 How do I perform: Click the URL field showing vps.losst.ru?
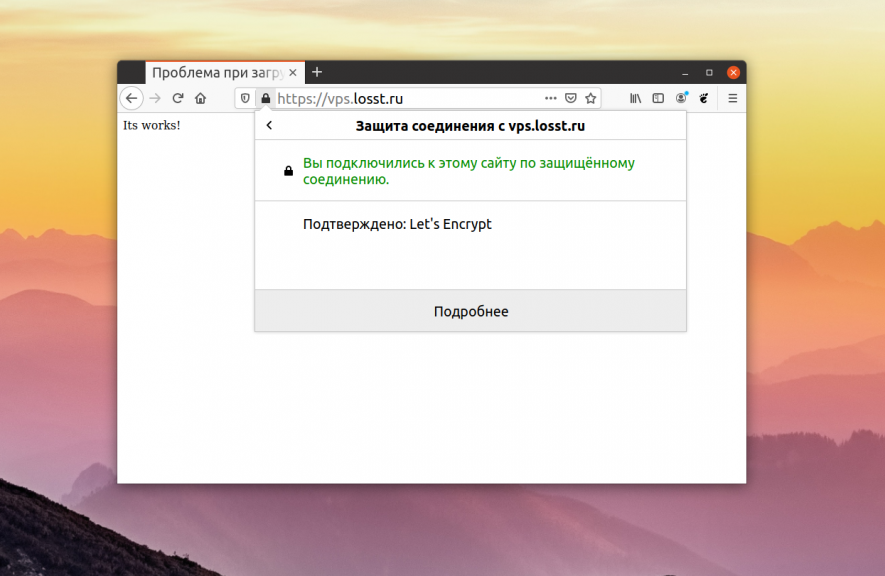[x=400, y=98]
